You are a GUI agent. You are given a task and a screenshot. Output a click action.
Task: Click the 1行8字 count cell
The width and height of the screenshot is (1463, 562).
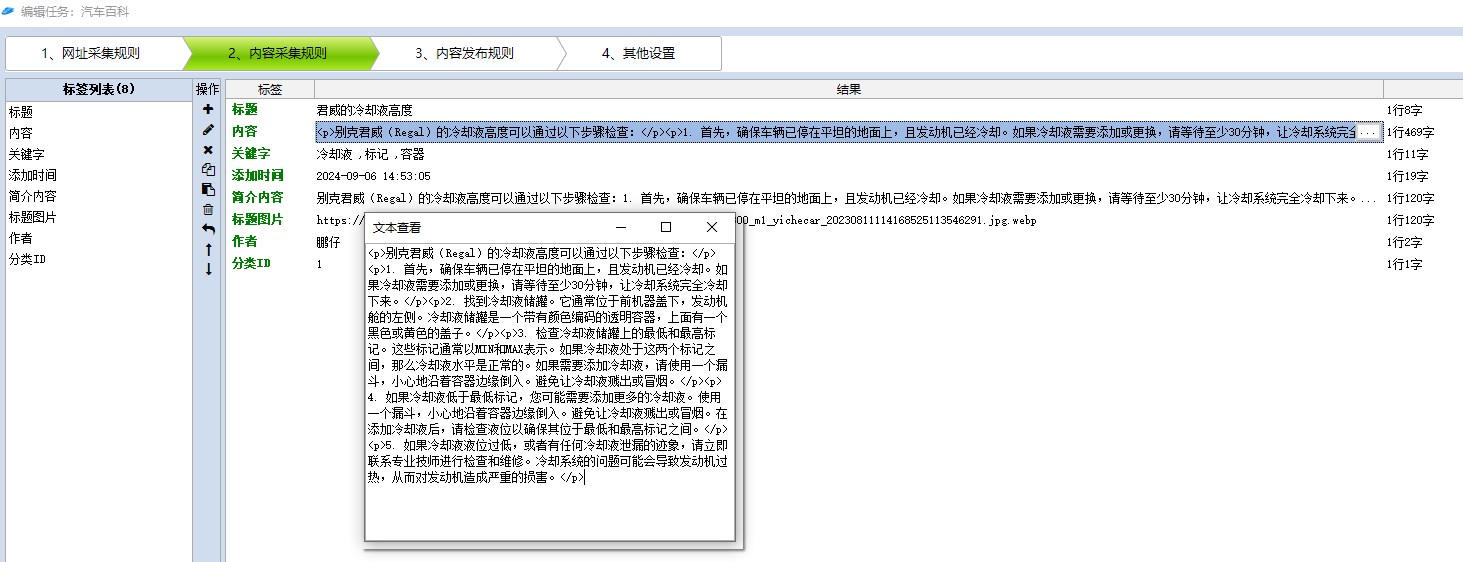(x=1404, y=110)
